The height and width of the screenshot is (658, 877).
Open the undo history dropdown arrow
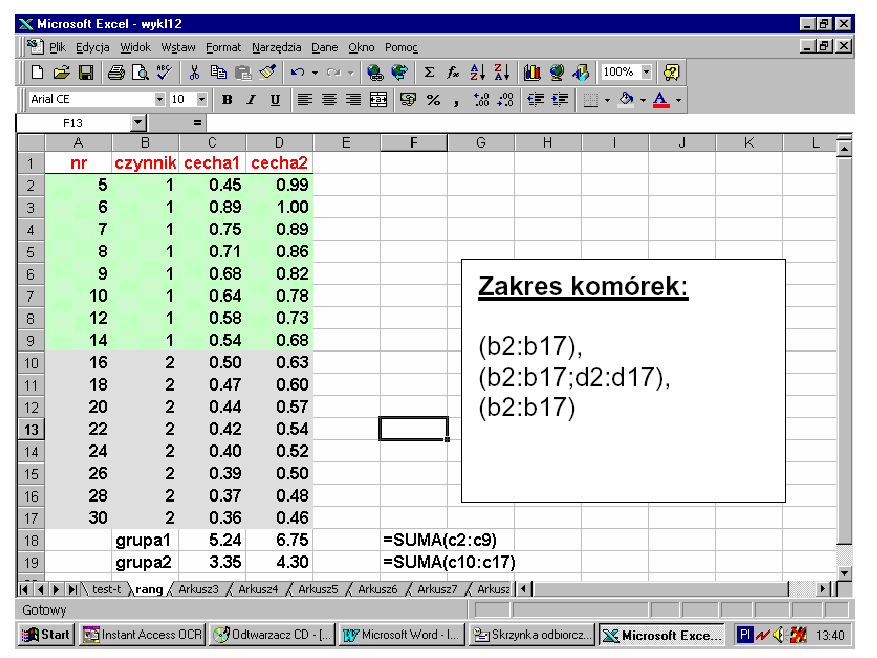click(x=315, y=73)
